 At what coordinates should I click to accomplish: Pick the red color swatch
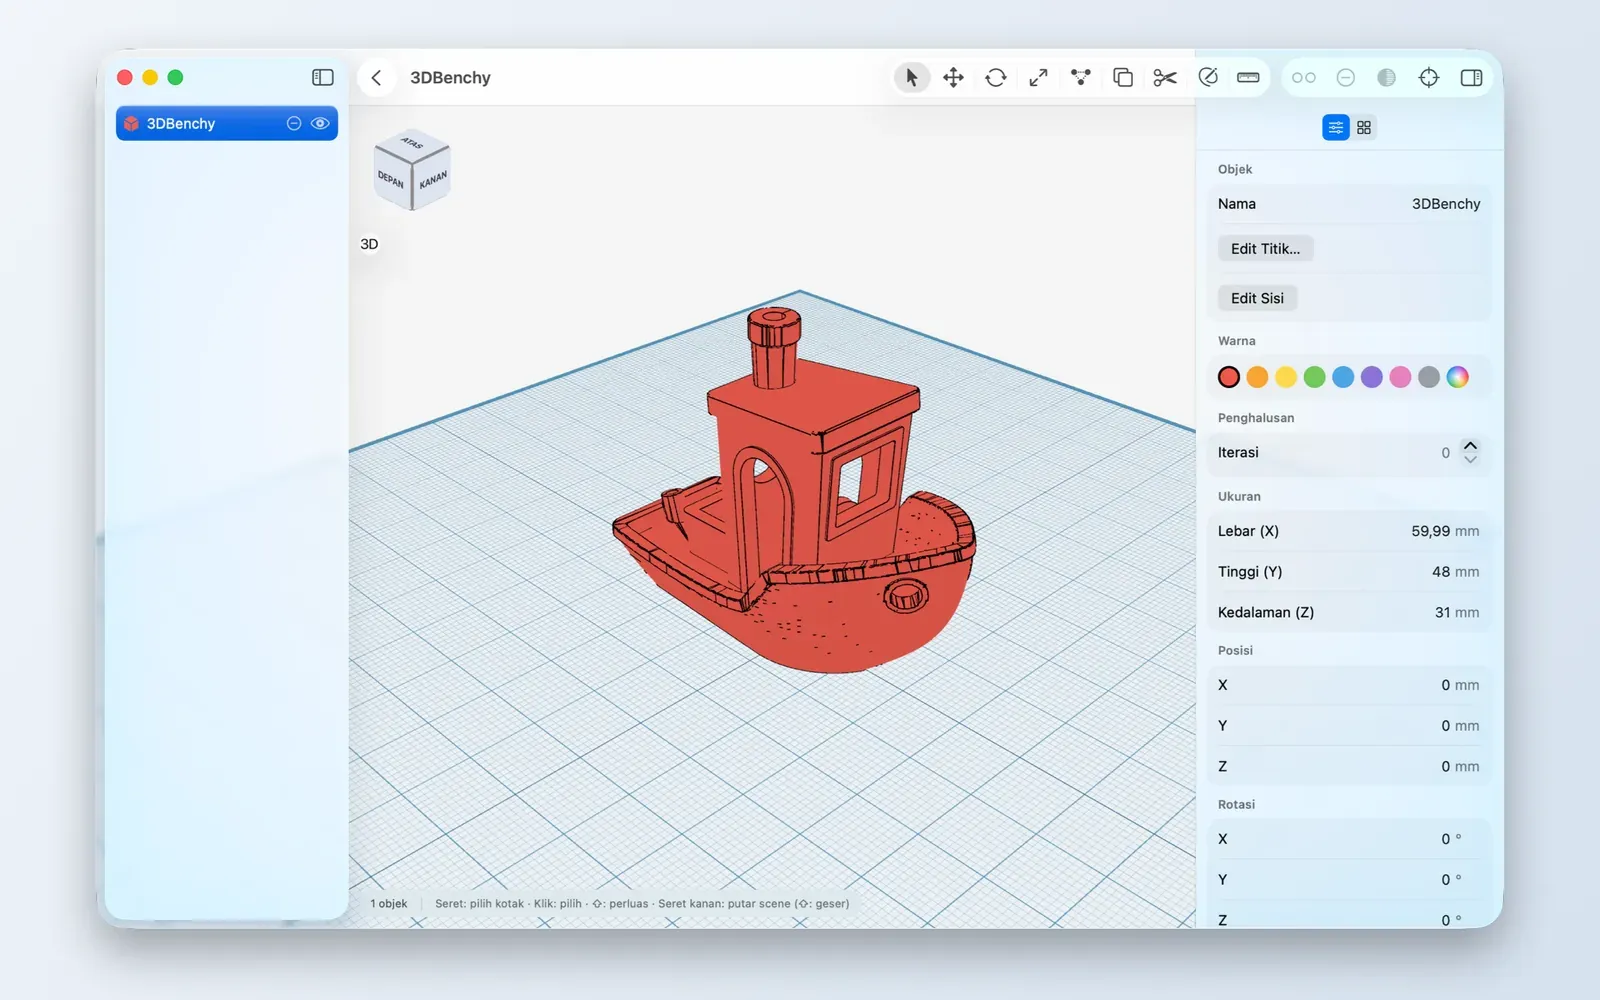(x=1229, y=377)
